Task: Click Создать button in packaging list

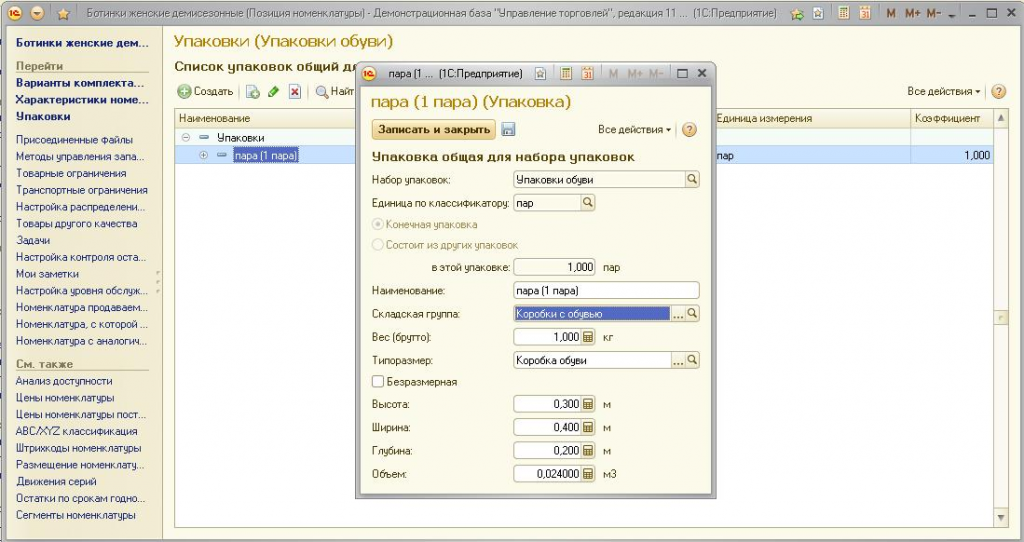Action: point(206,91)
